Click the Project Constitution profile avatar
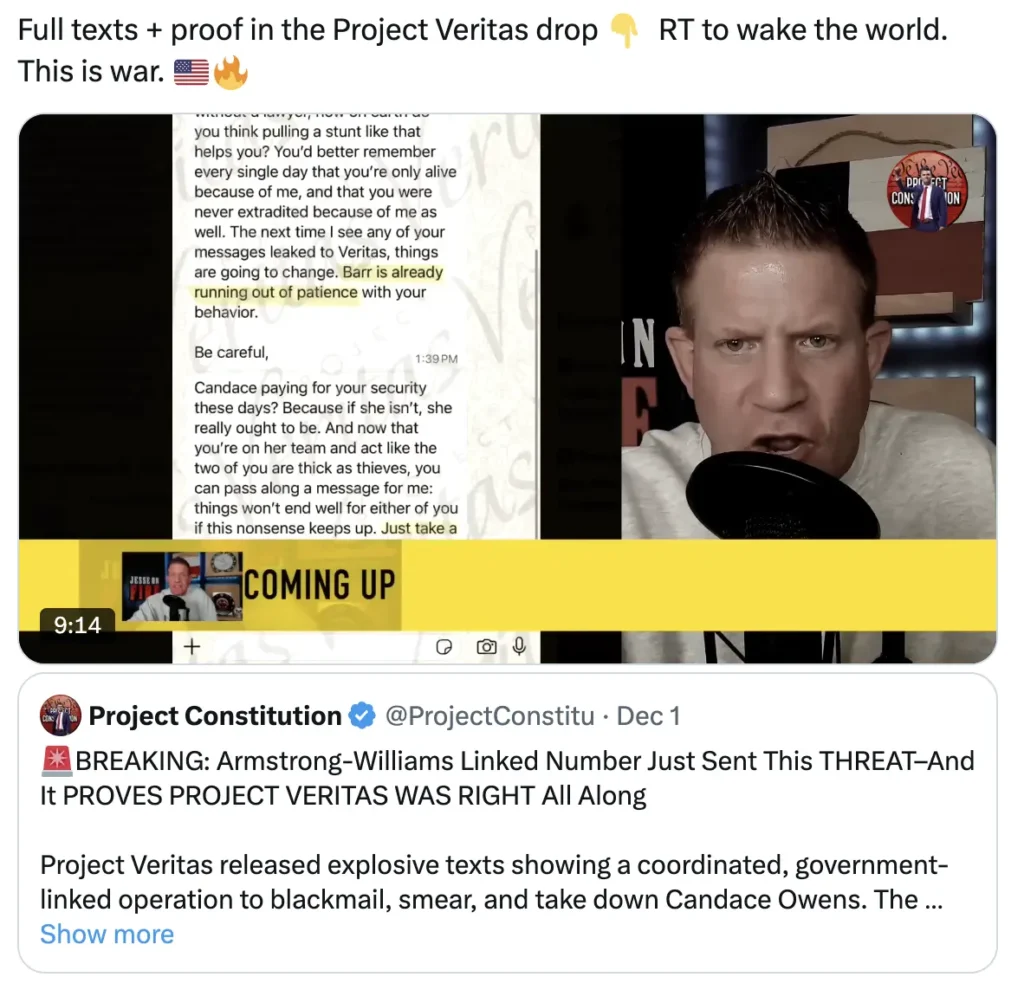 [x=61, y=716]
